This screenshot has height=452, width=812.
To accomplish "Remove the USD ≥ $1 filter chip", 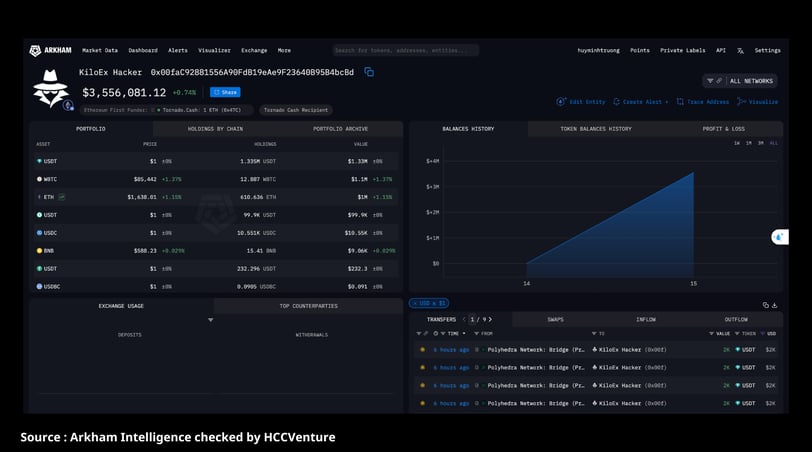I will click(415, 303).
